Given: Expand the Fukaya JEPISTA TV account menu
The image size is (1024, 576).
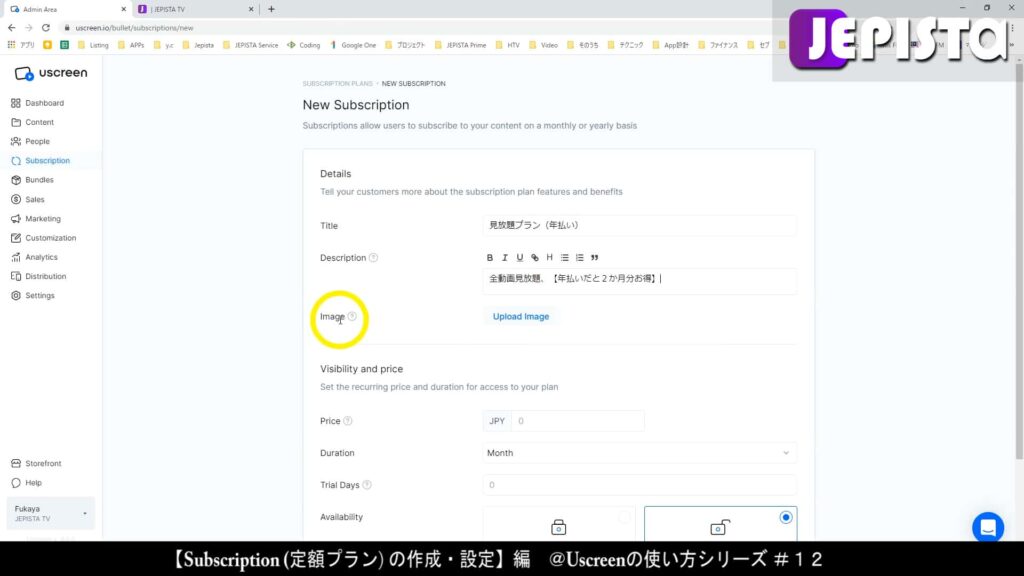Looking at the screenshot, I should 50,513.
